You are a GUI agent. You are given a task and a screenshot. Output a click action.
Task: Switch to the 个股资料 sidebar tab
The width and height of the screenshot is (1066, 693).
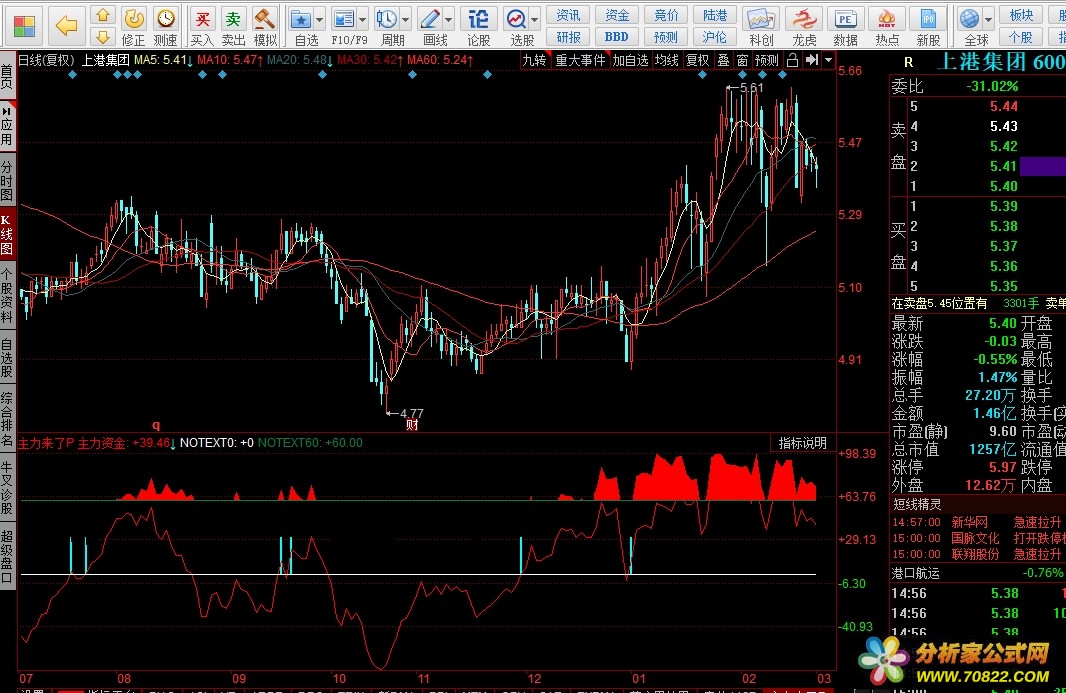pyautogui.click(x=7, y=296)
